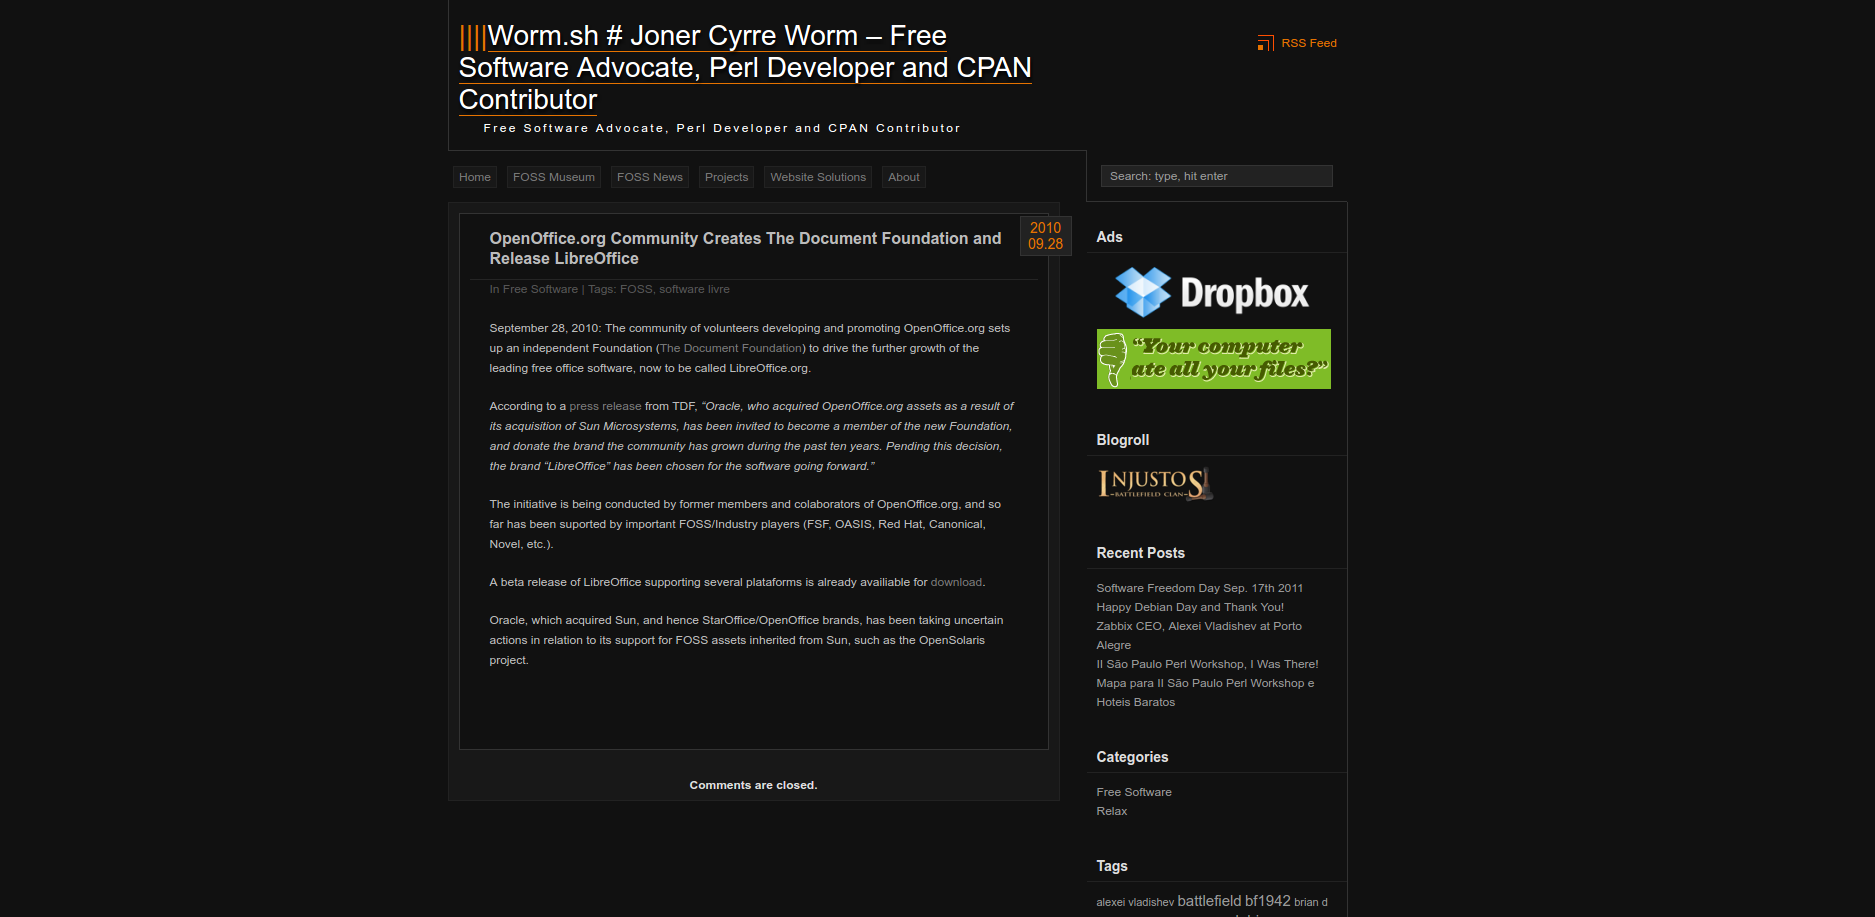The image size is (1875, 917).
Task: Click the LibreOffice beta download link
Action: 956,582
